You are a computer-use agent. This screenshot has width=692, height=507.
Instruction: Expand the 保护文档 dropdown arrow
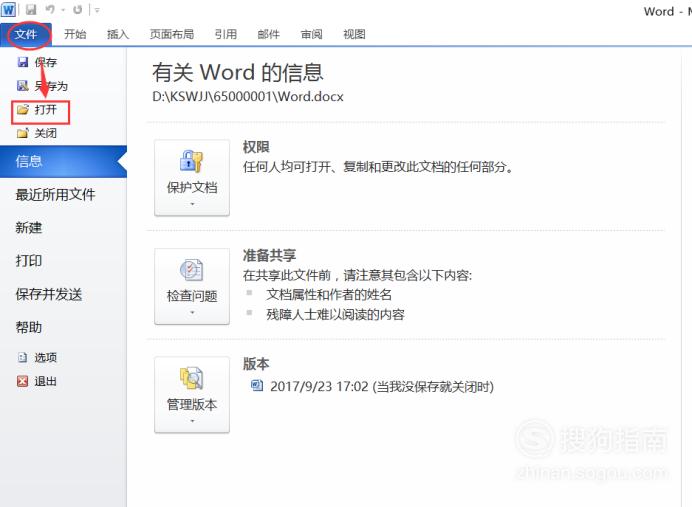(x=192, y=204)
